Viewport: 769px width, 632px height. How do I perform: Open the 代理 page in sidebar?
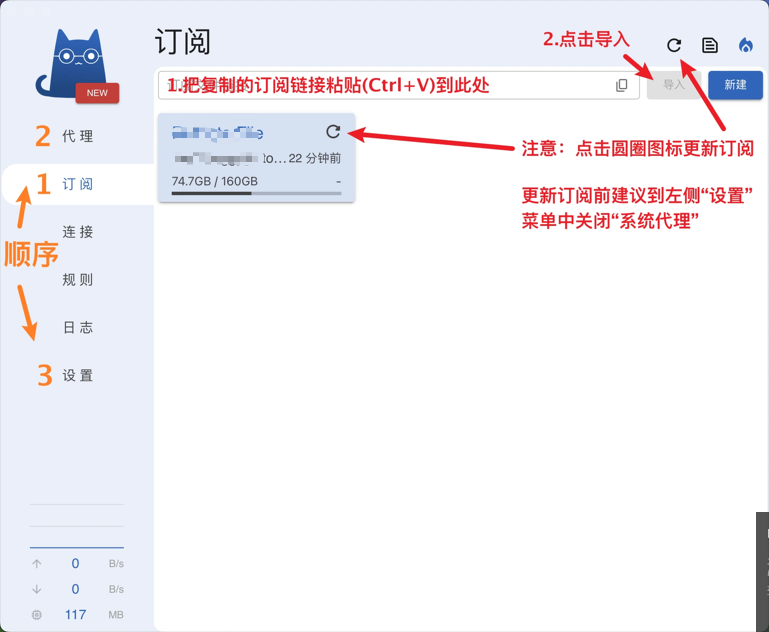[77, 136]
